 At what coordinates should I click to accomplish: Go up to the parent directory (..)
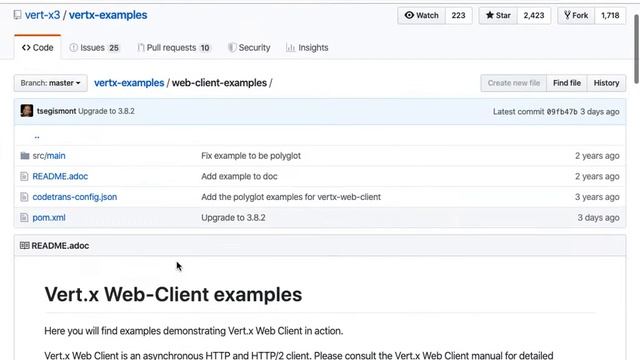click(x=37, y=136)
